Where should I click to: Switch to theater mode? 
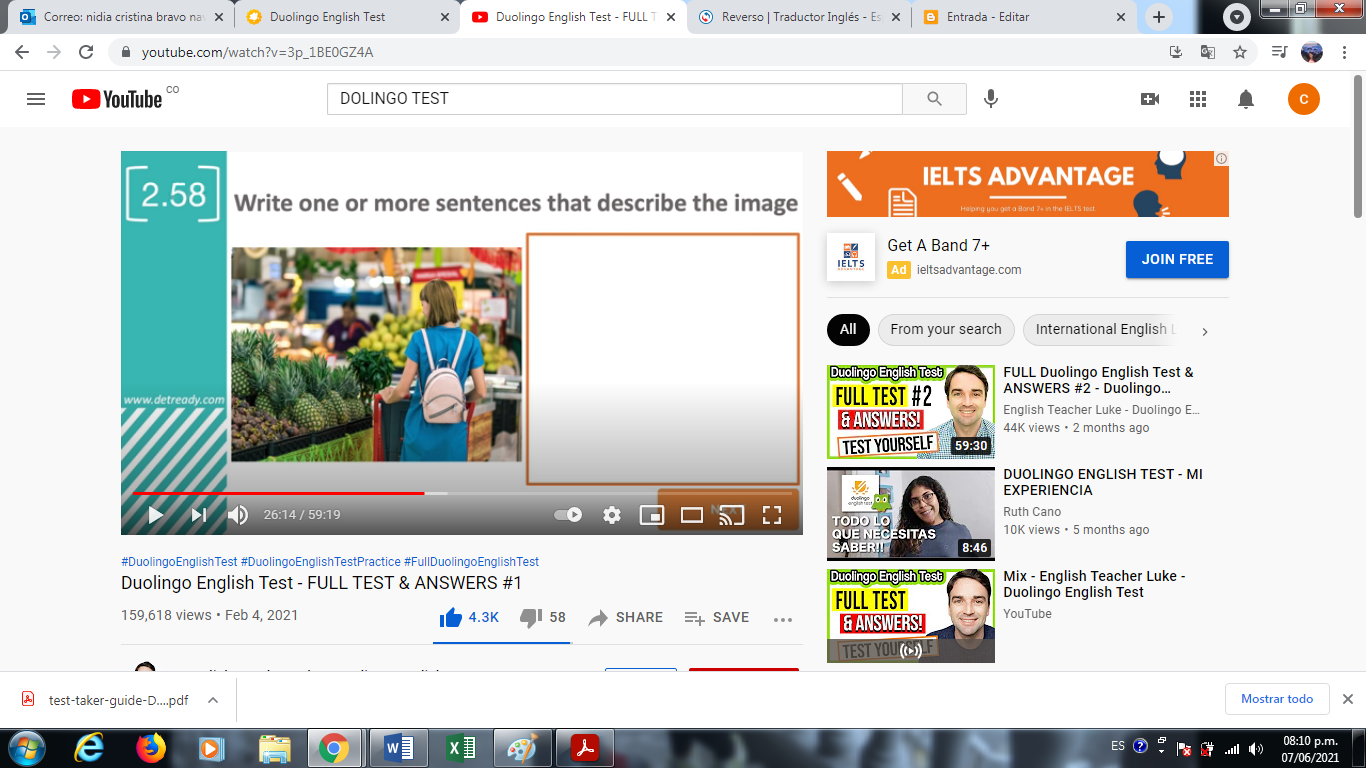(692, 515)
